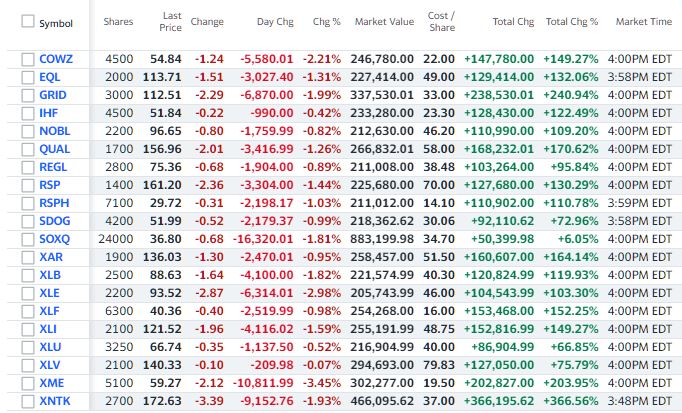The width and height of the screenshot is (682, 413).
Task: Mark the XNTK row checkbox
Action: coord(28,401)
